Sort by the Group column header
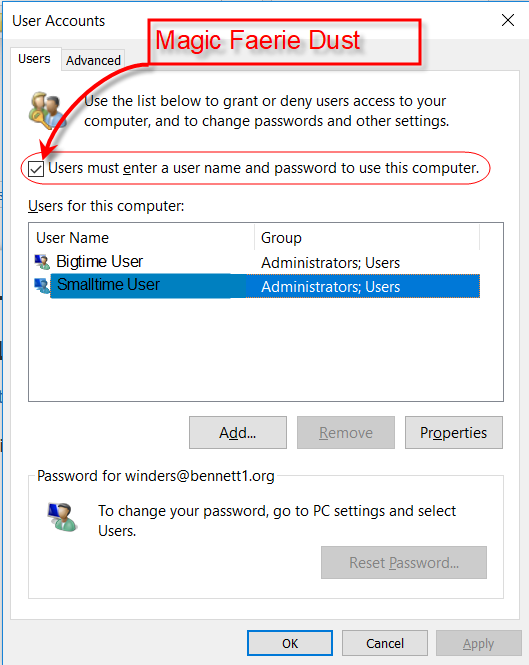 [x=367, y=238]
